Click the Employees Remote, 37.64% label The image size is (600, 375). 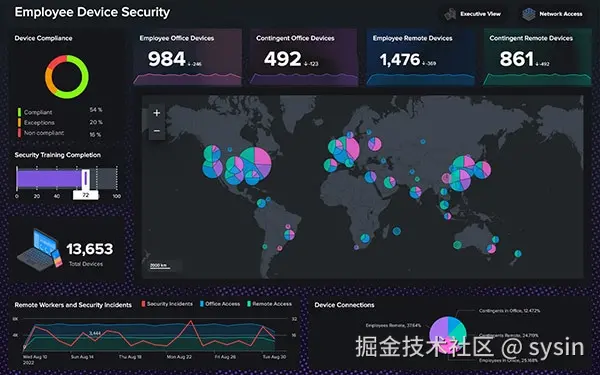[393, 326]
